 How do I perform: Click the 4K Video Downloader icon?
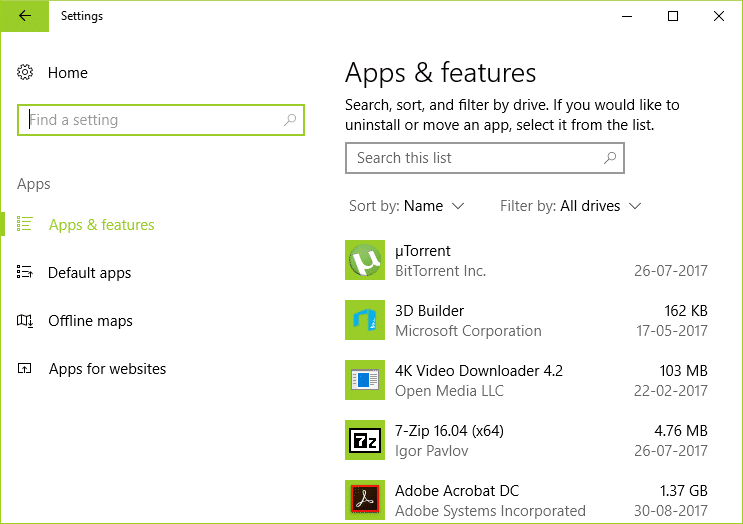(x=364, y=380)
